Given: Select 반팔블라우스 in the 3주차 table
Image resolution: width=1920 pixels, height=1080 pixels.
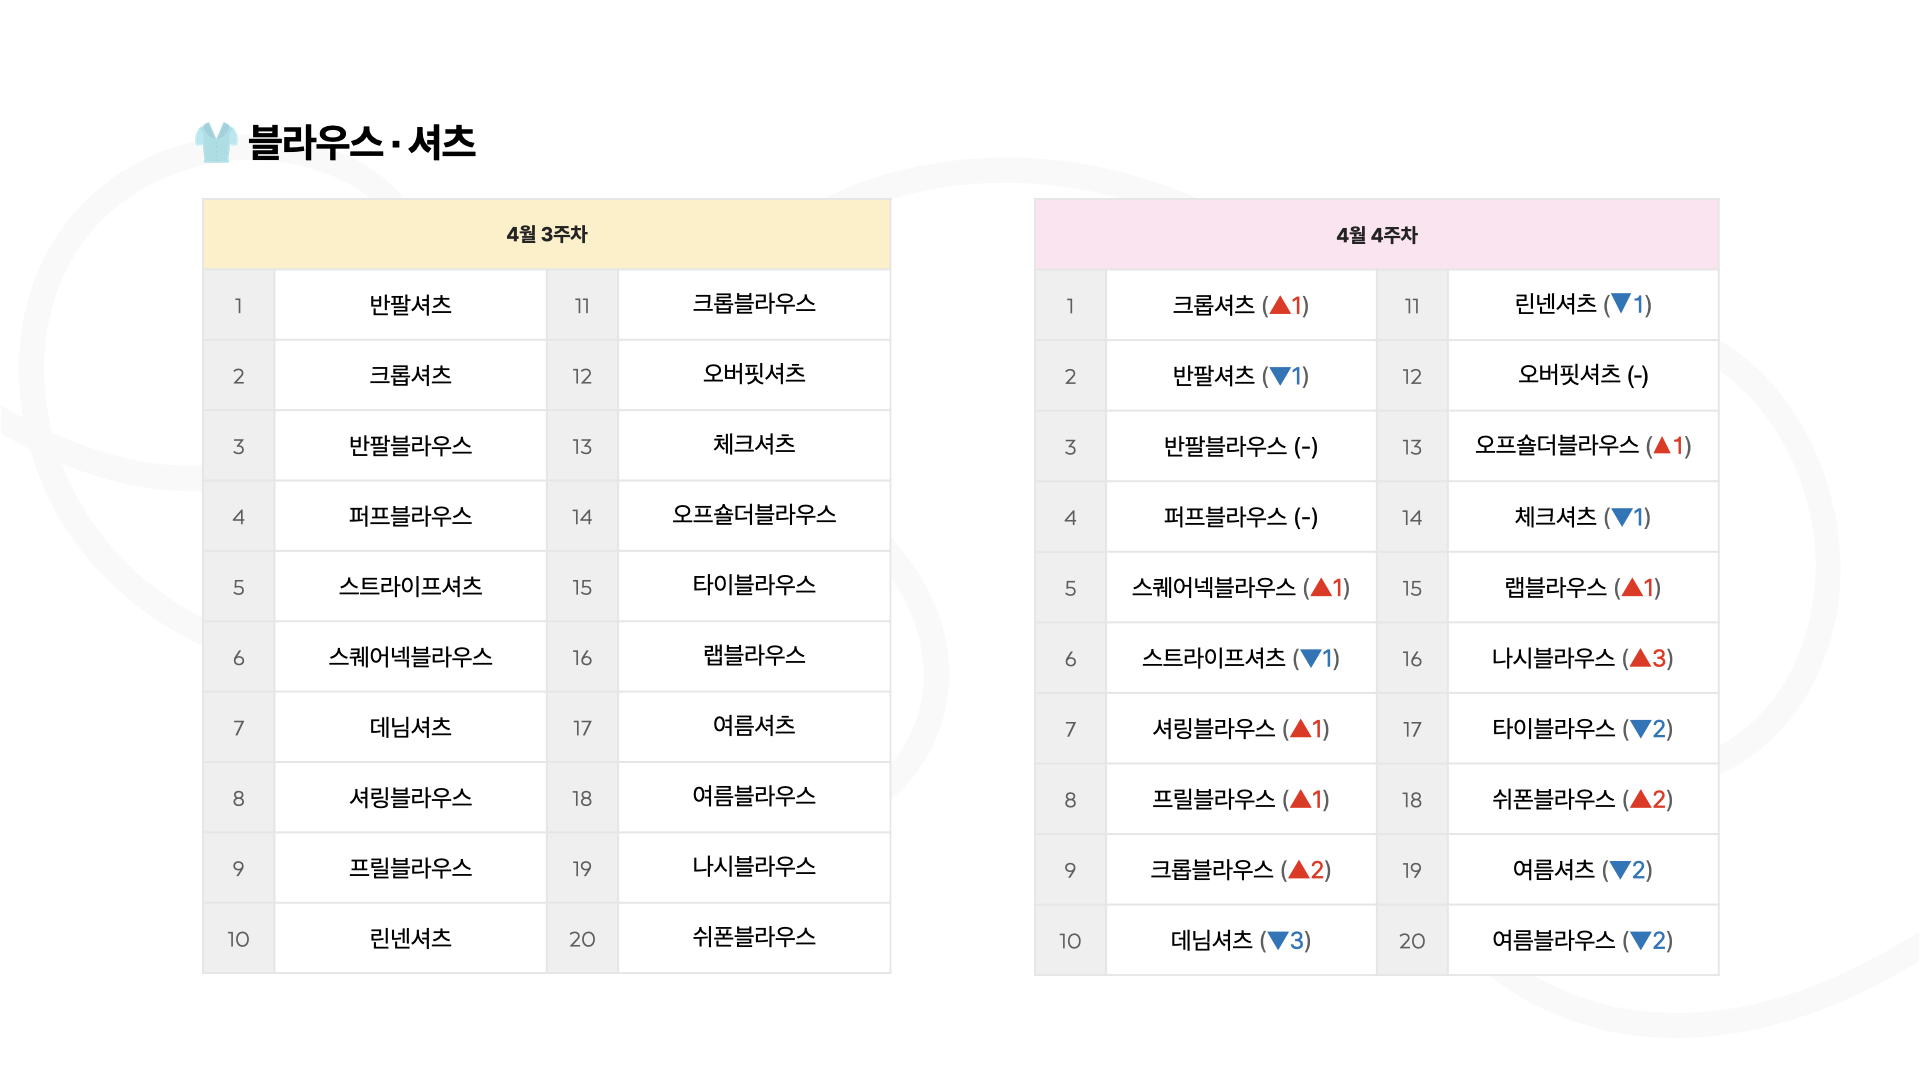Looking at the screenshot, I should click(411, 446).
